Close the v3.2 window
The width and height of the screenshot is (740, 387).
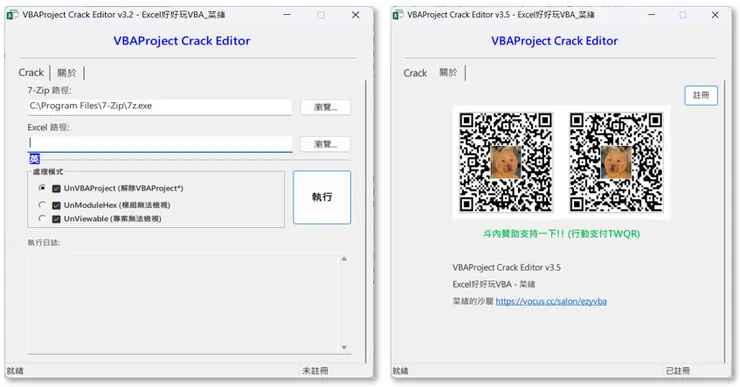355,15
